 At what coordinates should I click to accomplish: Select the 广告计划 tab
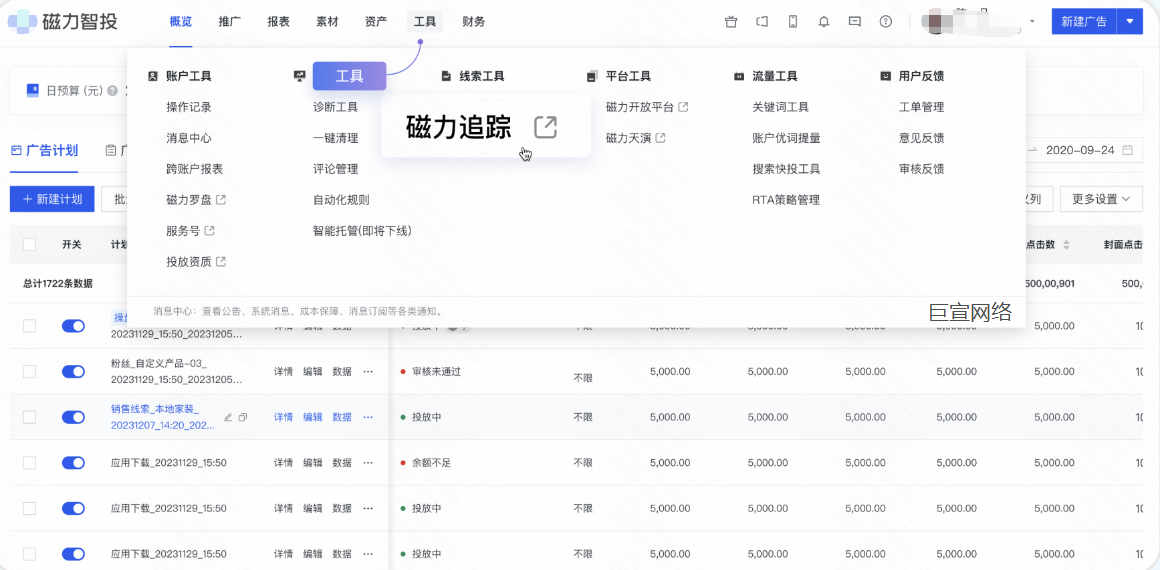pyautogui.click(x=44, y=150)
